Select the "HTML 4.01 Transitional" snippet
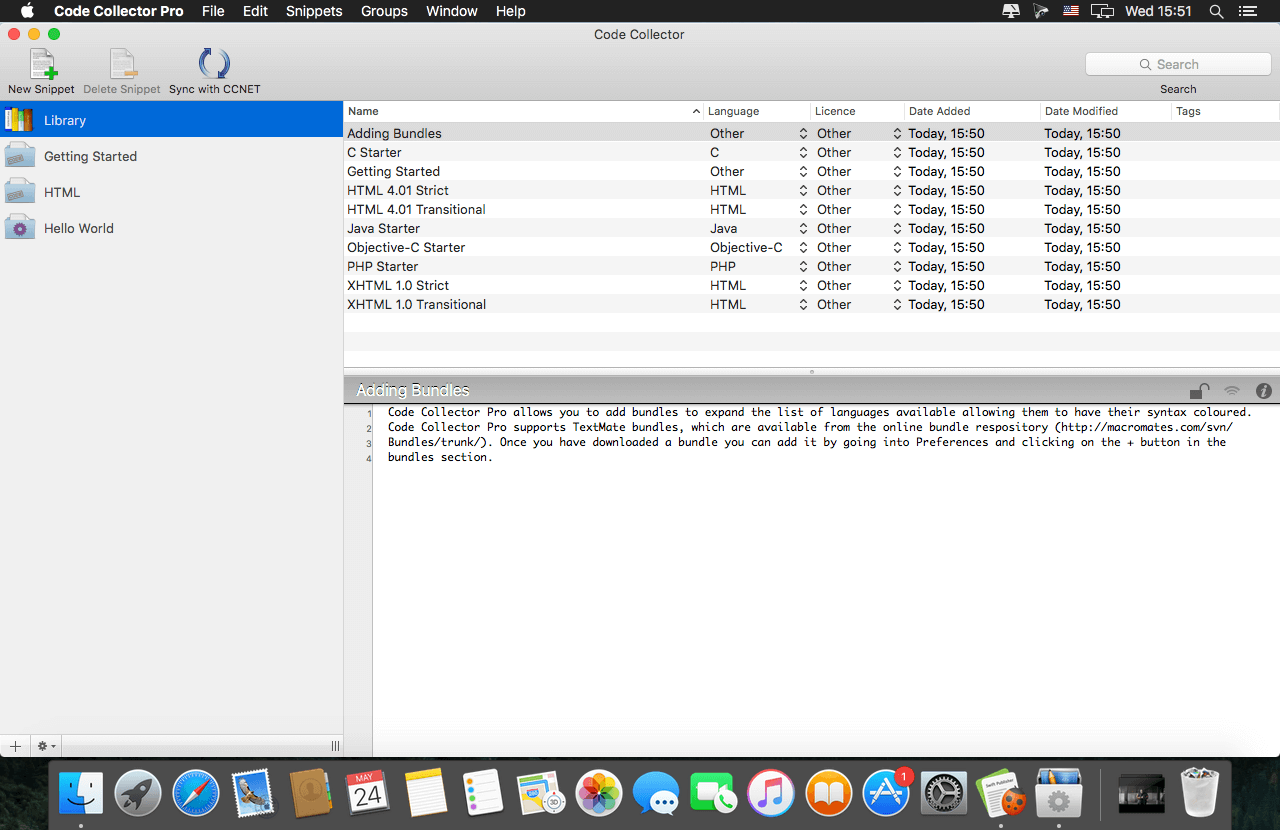 click(811, 209)
